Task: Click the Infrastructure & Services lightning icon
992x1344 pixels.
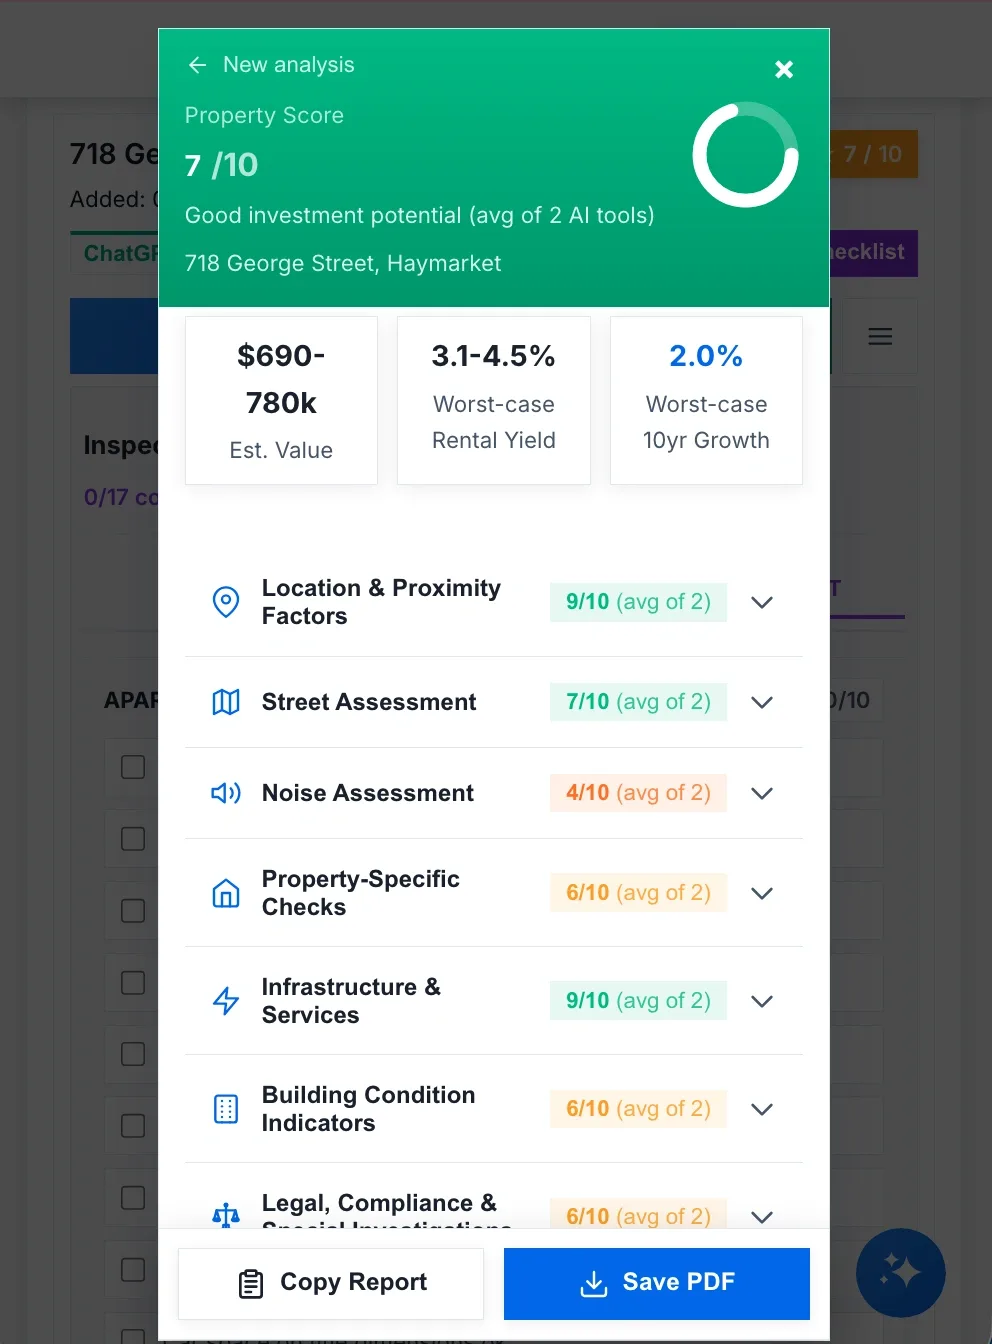Action: pos(226,1001)
